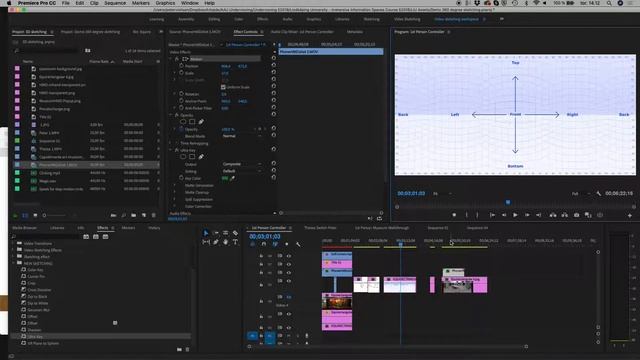This screenshot has width=640, height=360.
Task: Expand the Spill Suppression section
Action: click(x=175, y=199)
